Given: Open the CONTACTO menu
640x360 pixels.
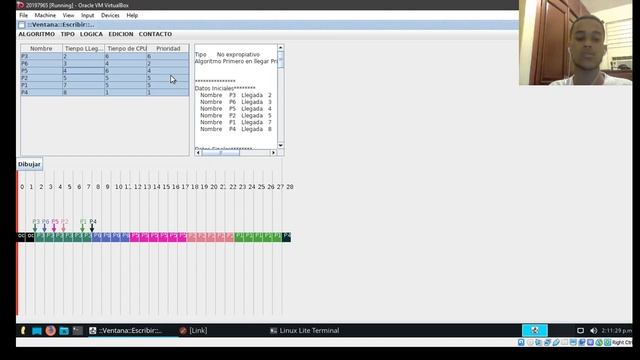Looking at the screenshot, I should point(155,34).
